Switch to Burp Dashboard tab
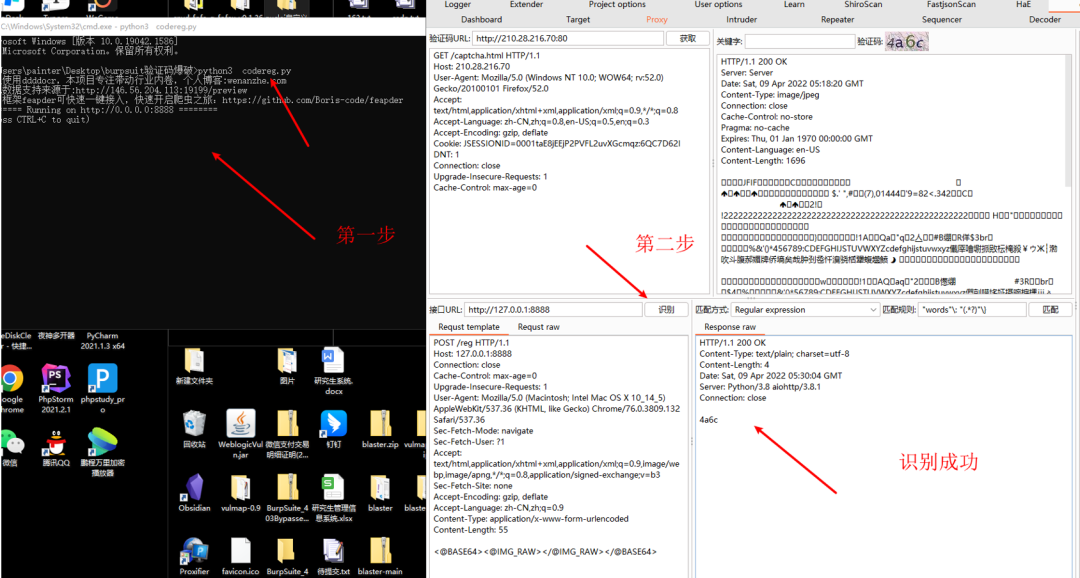 (481, 19)
